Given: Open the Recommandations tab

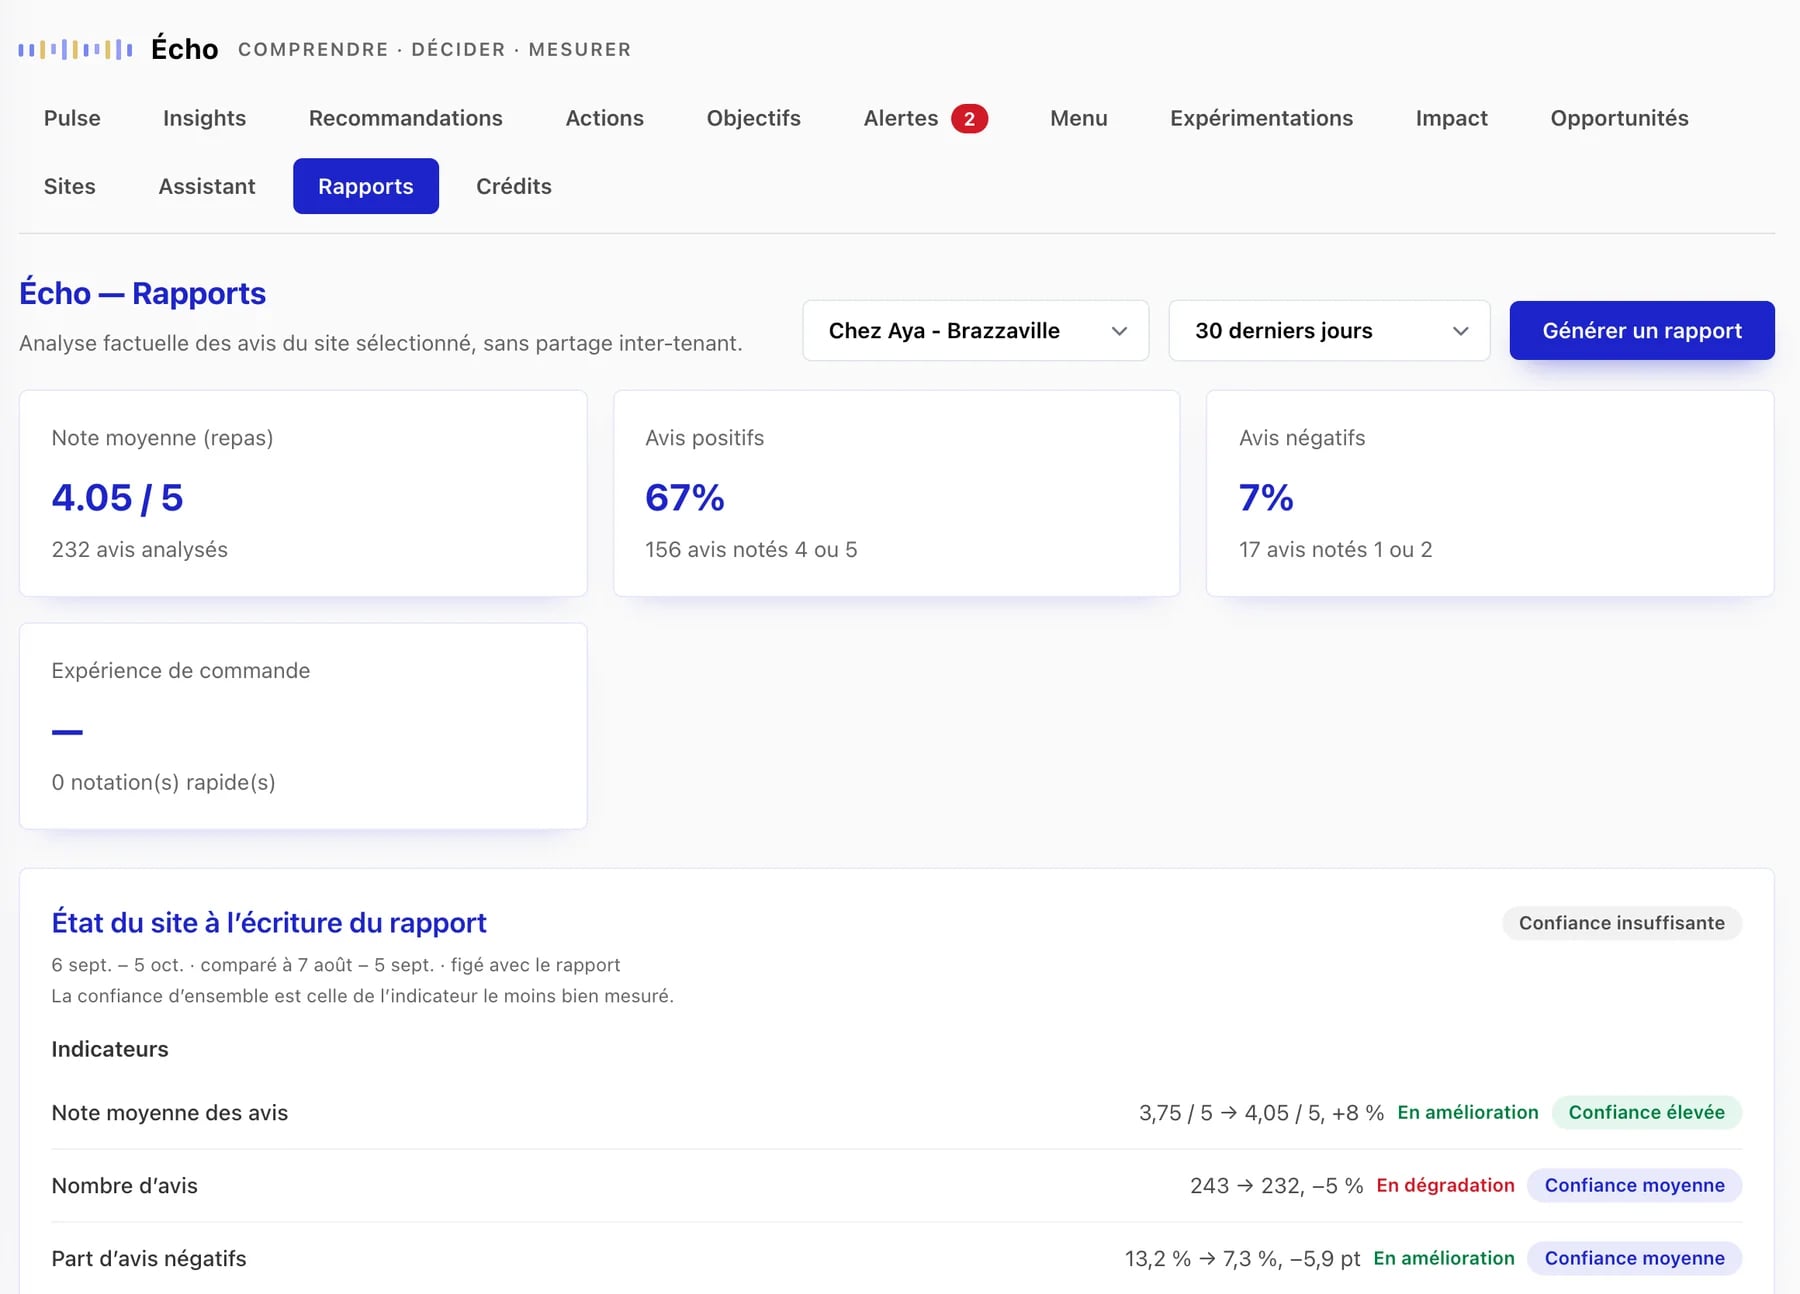Looking at the screenshot, I should tap(406, 118).
